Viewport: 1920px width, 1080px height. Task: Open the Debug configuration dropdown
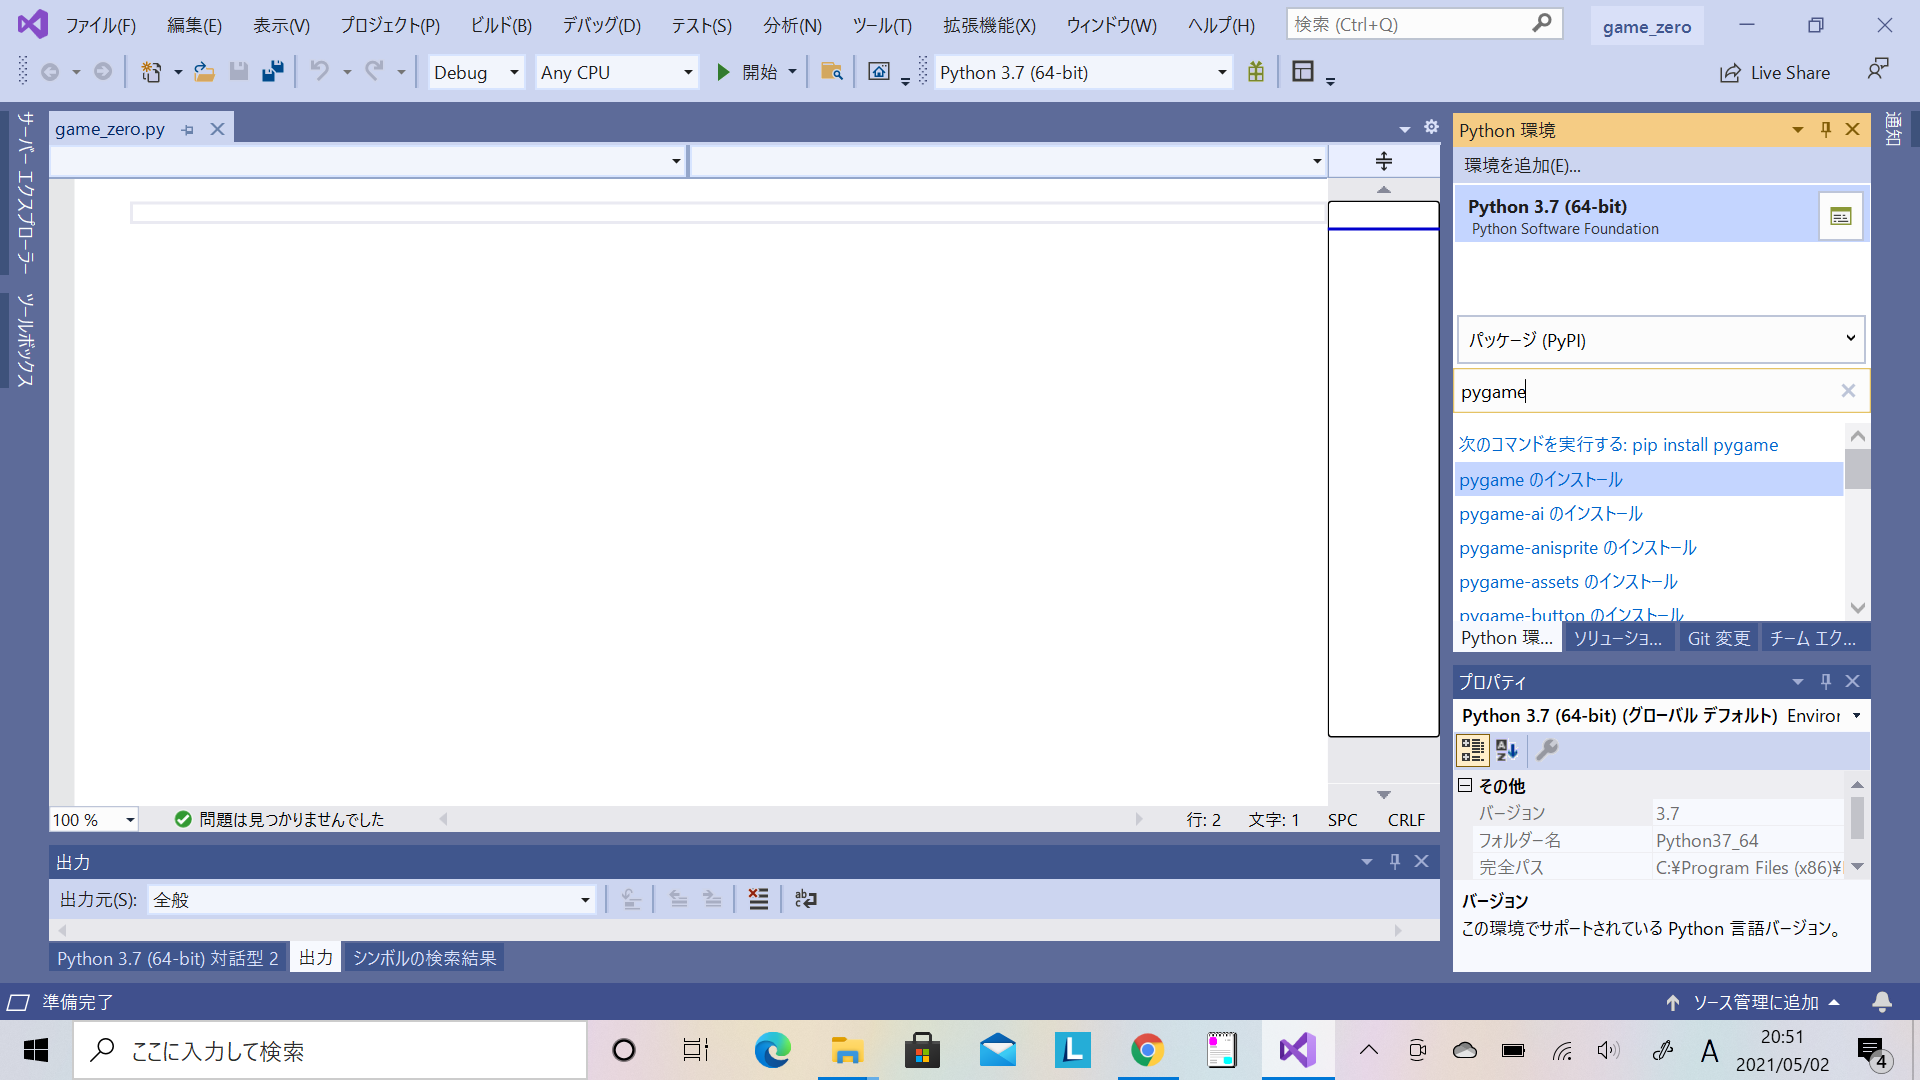click(x=476, y=72)
